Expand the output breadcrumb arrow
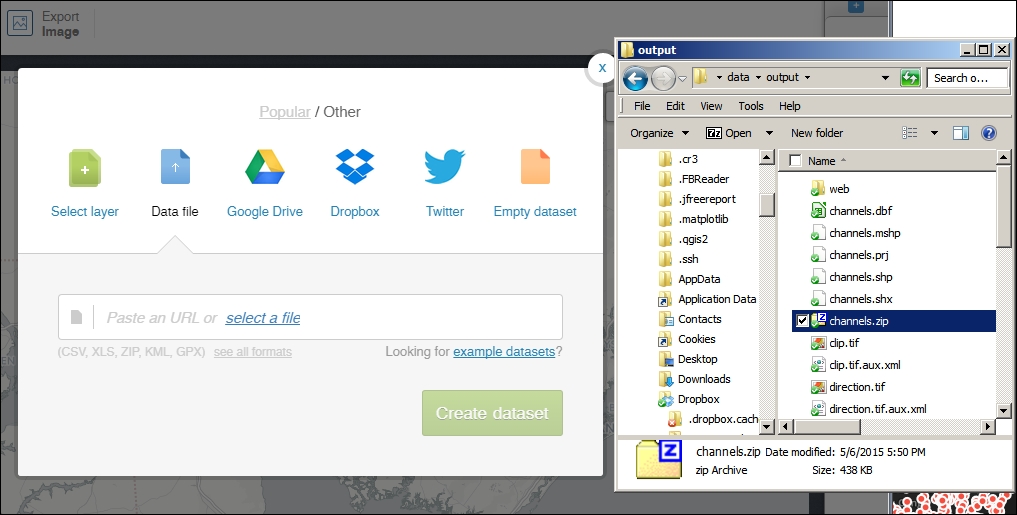1017x515 pixels. pyautogui.click(x=808, y=78)
